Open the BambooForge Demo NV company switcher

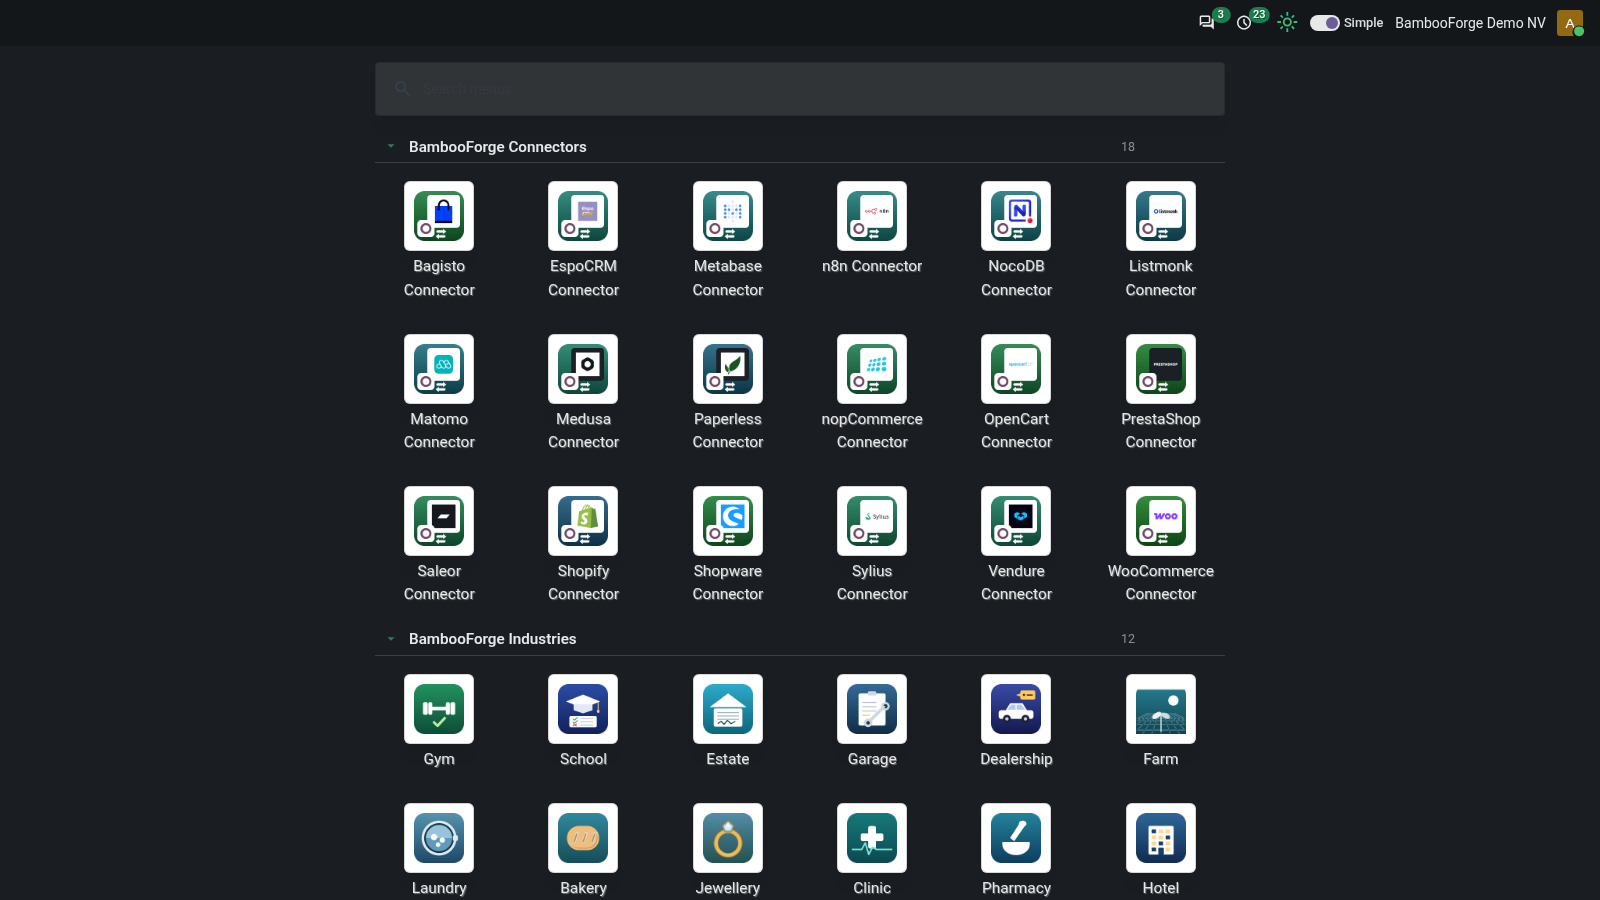tap(1470, 23)
